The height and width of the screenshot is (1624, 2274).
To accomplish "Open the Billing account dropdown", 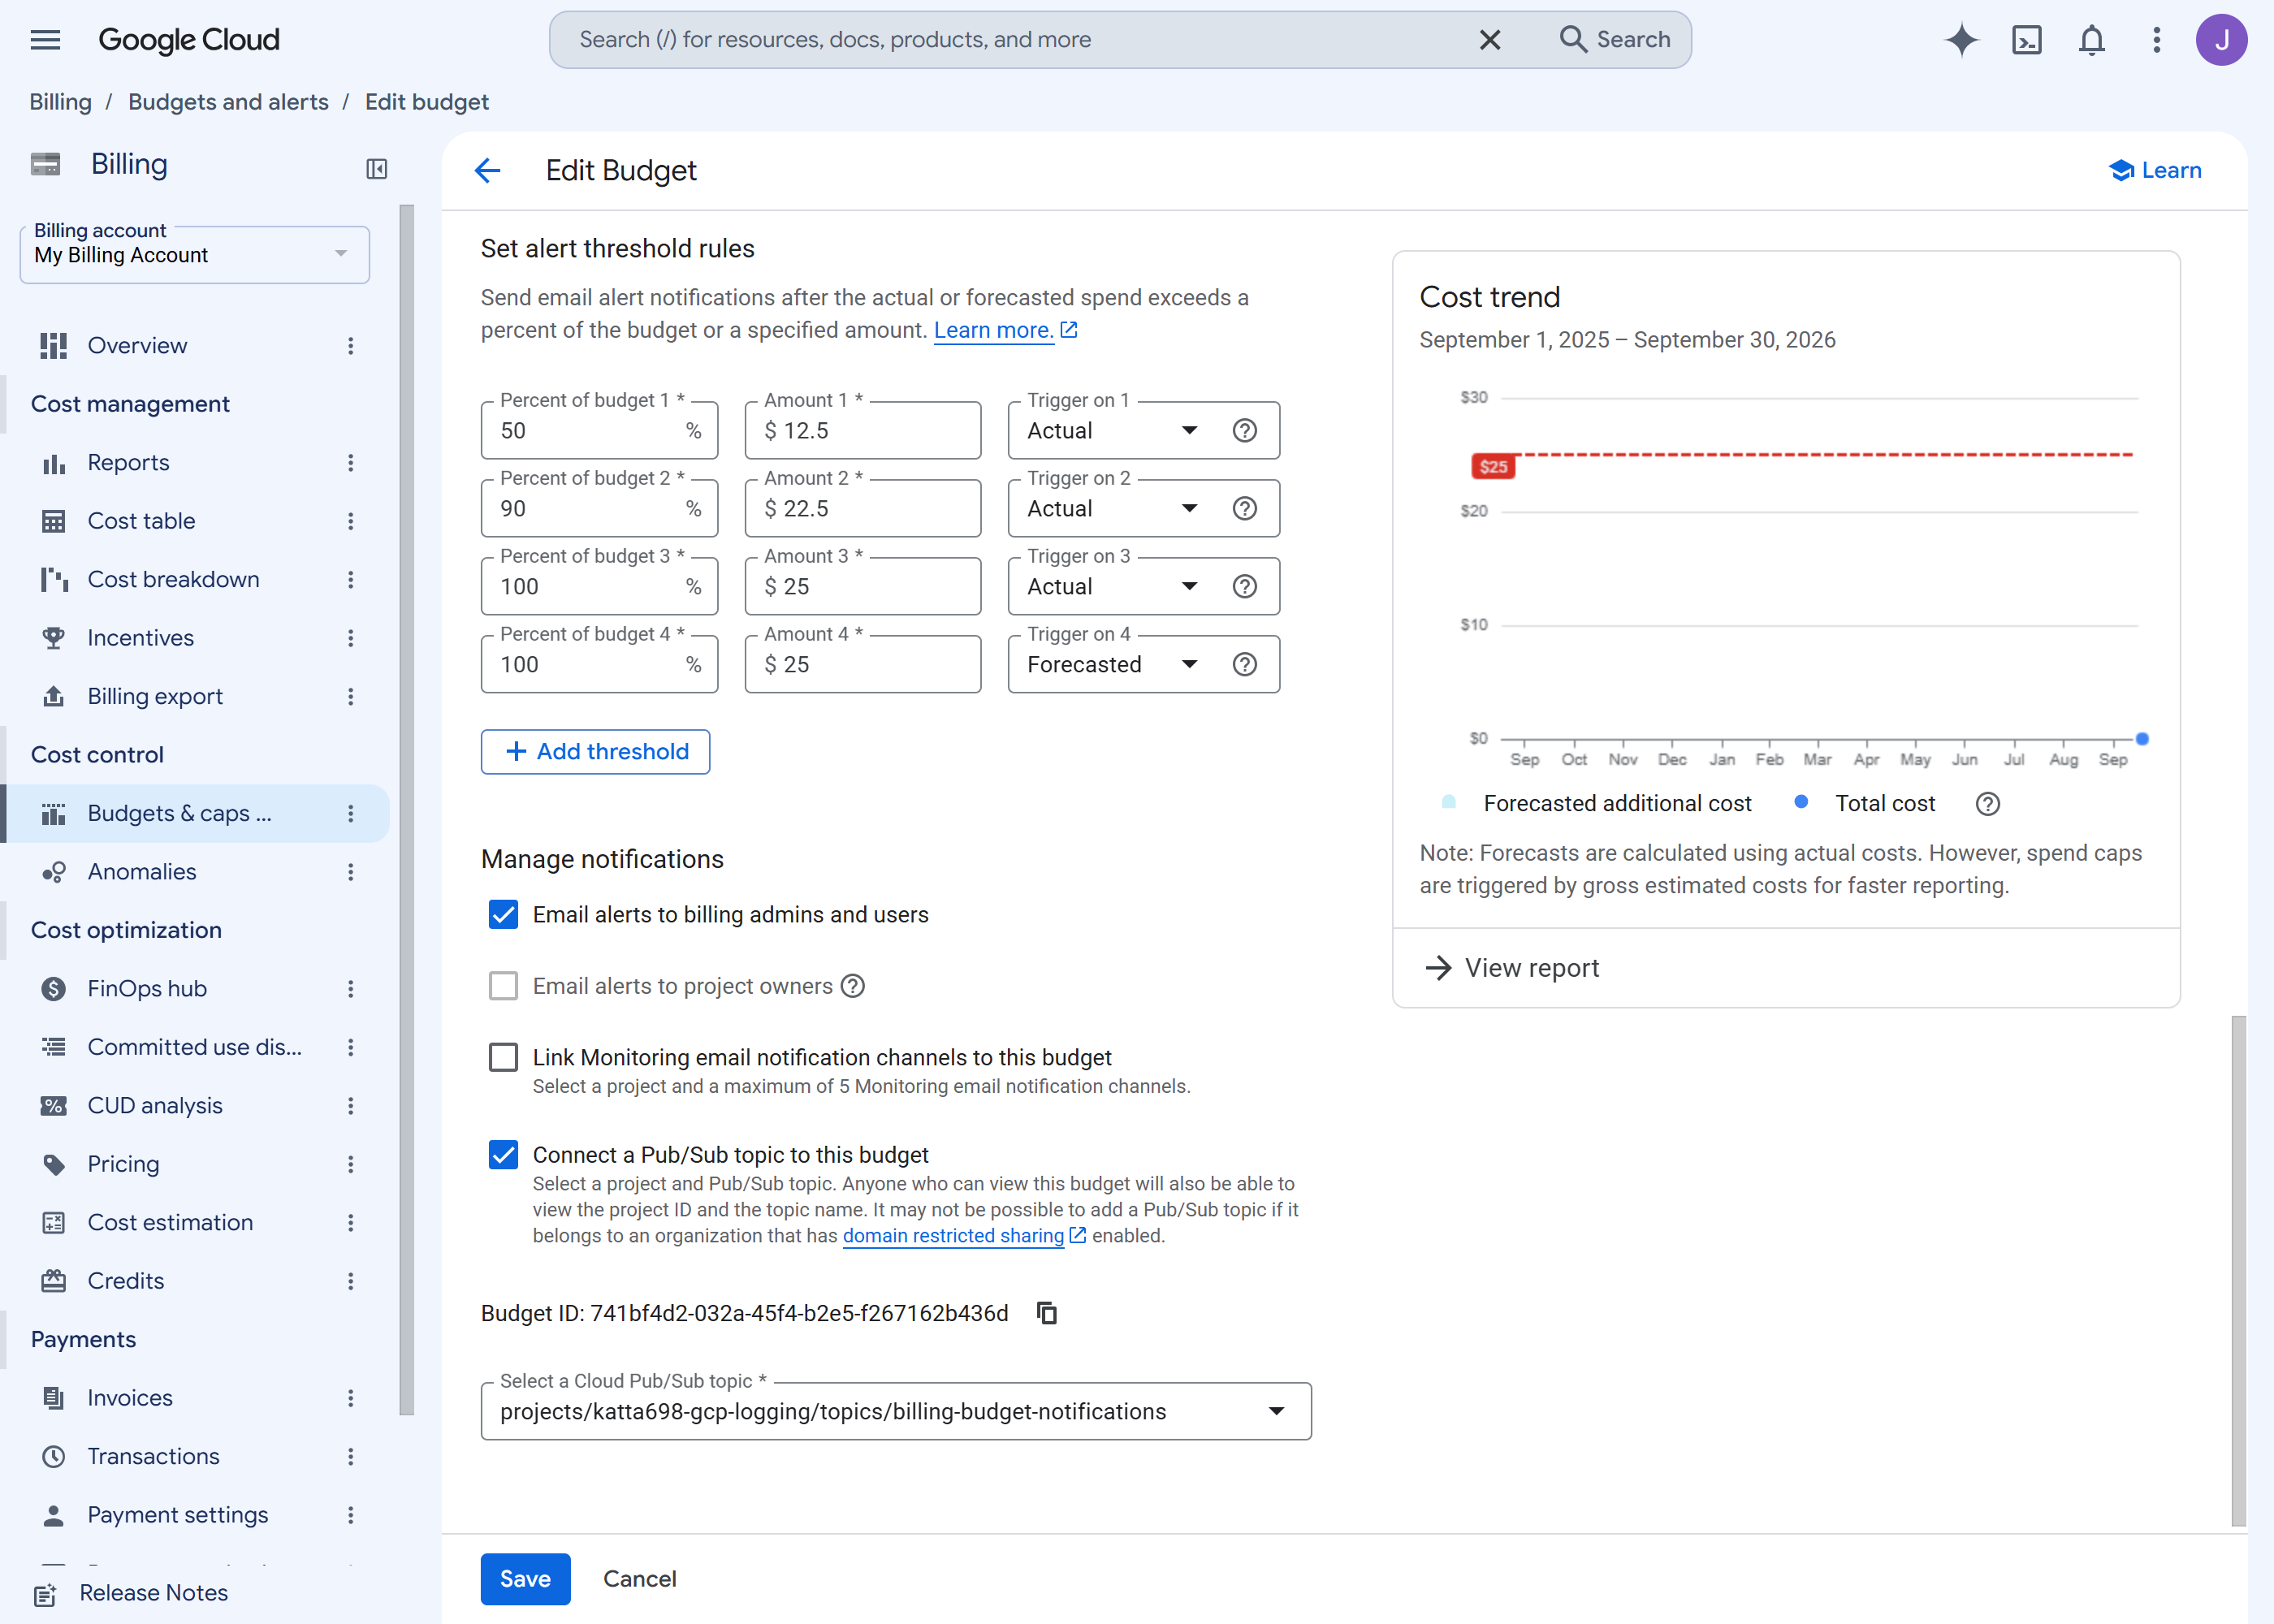I will 195,255.
